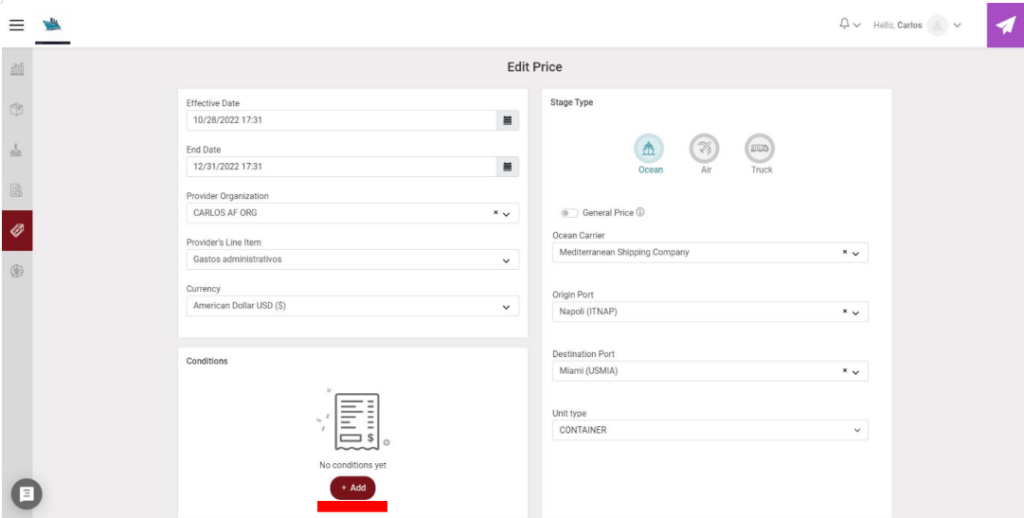This screenshot has width=1024, height=518.
Task: Clear the Ocean Carrier selection
Action: click(844, 252)
